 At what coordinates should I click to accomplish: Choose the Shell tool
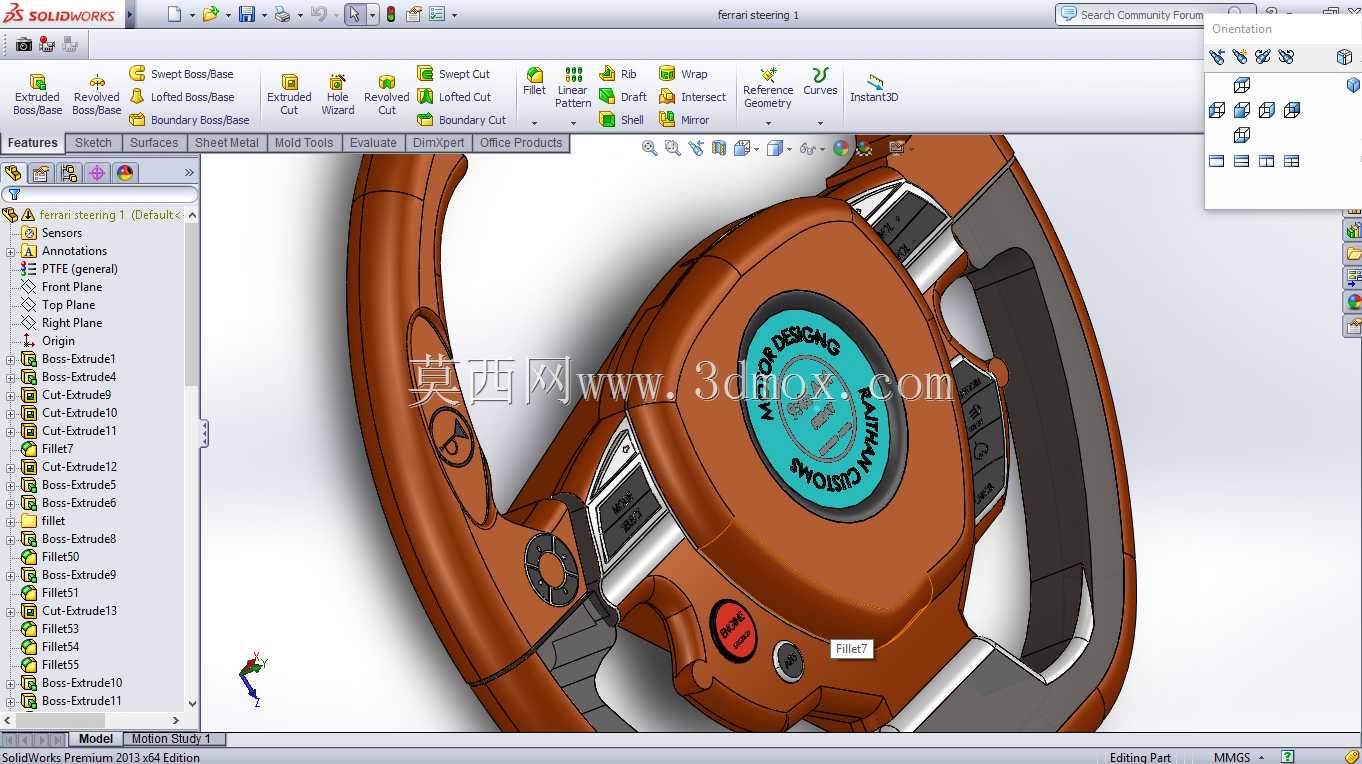tap(621, 120)
